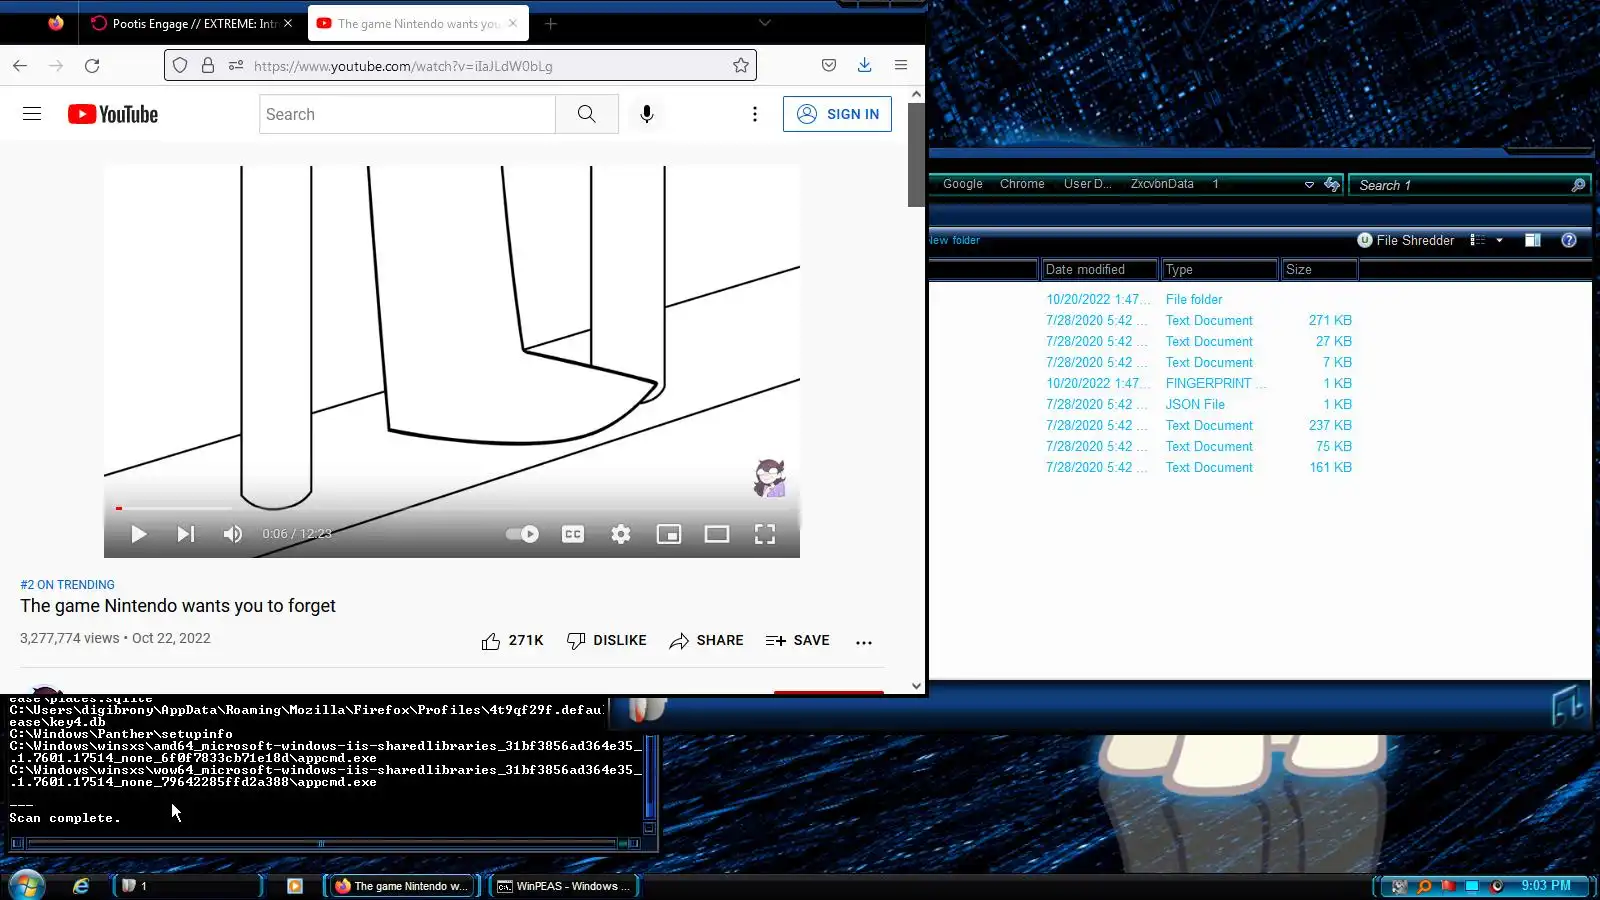1600x900 pixels.
Task: Enter full screen video mode
Action: tap(765, 534)
